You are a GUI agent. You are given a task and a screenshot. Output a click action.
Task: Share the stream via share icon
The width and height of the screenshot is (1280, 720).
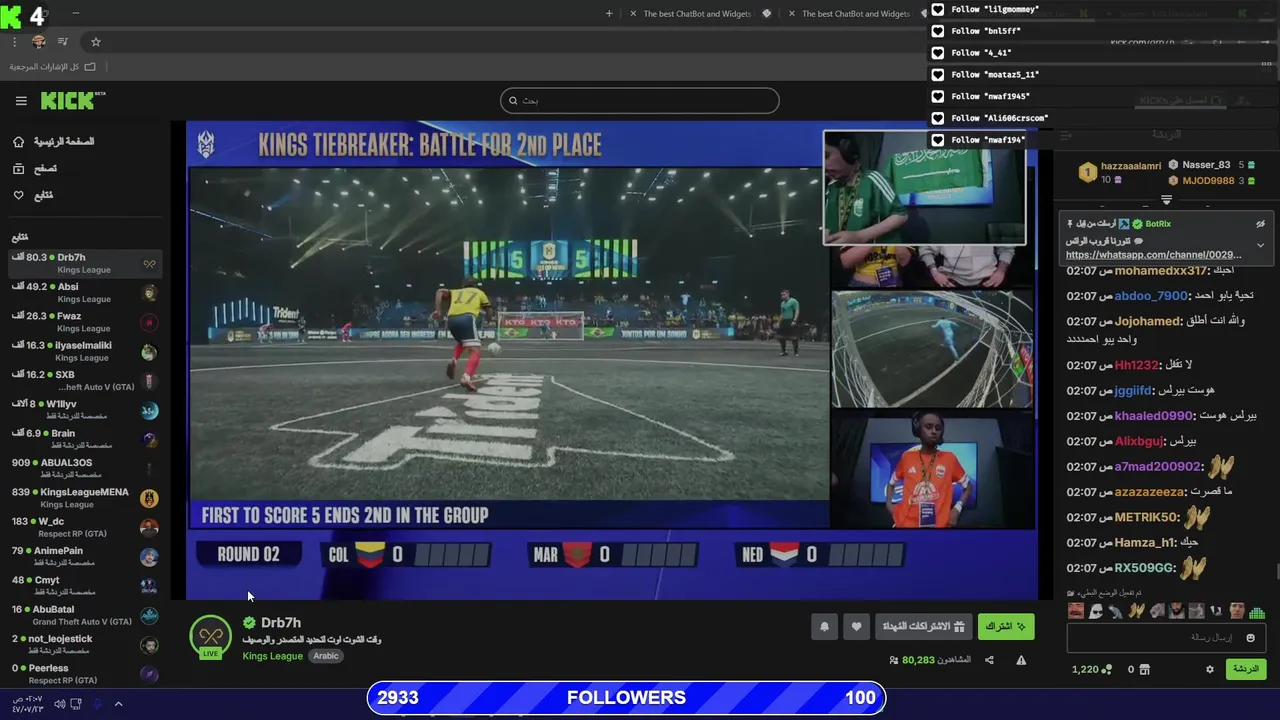pyautogui.click(x=989, y=660)
